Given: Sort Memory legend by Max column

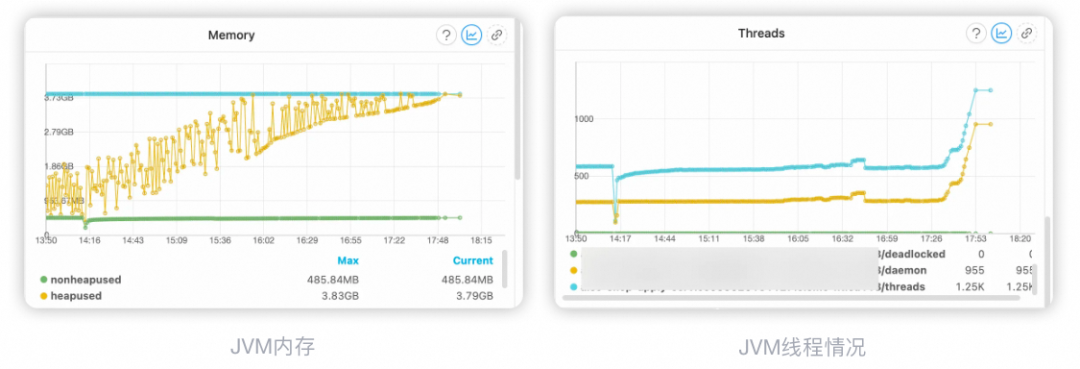Looking at the screenshot, I should point(348,261).
